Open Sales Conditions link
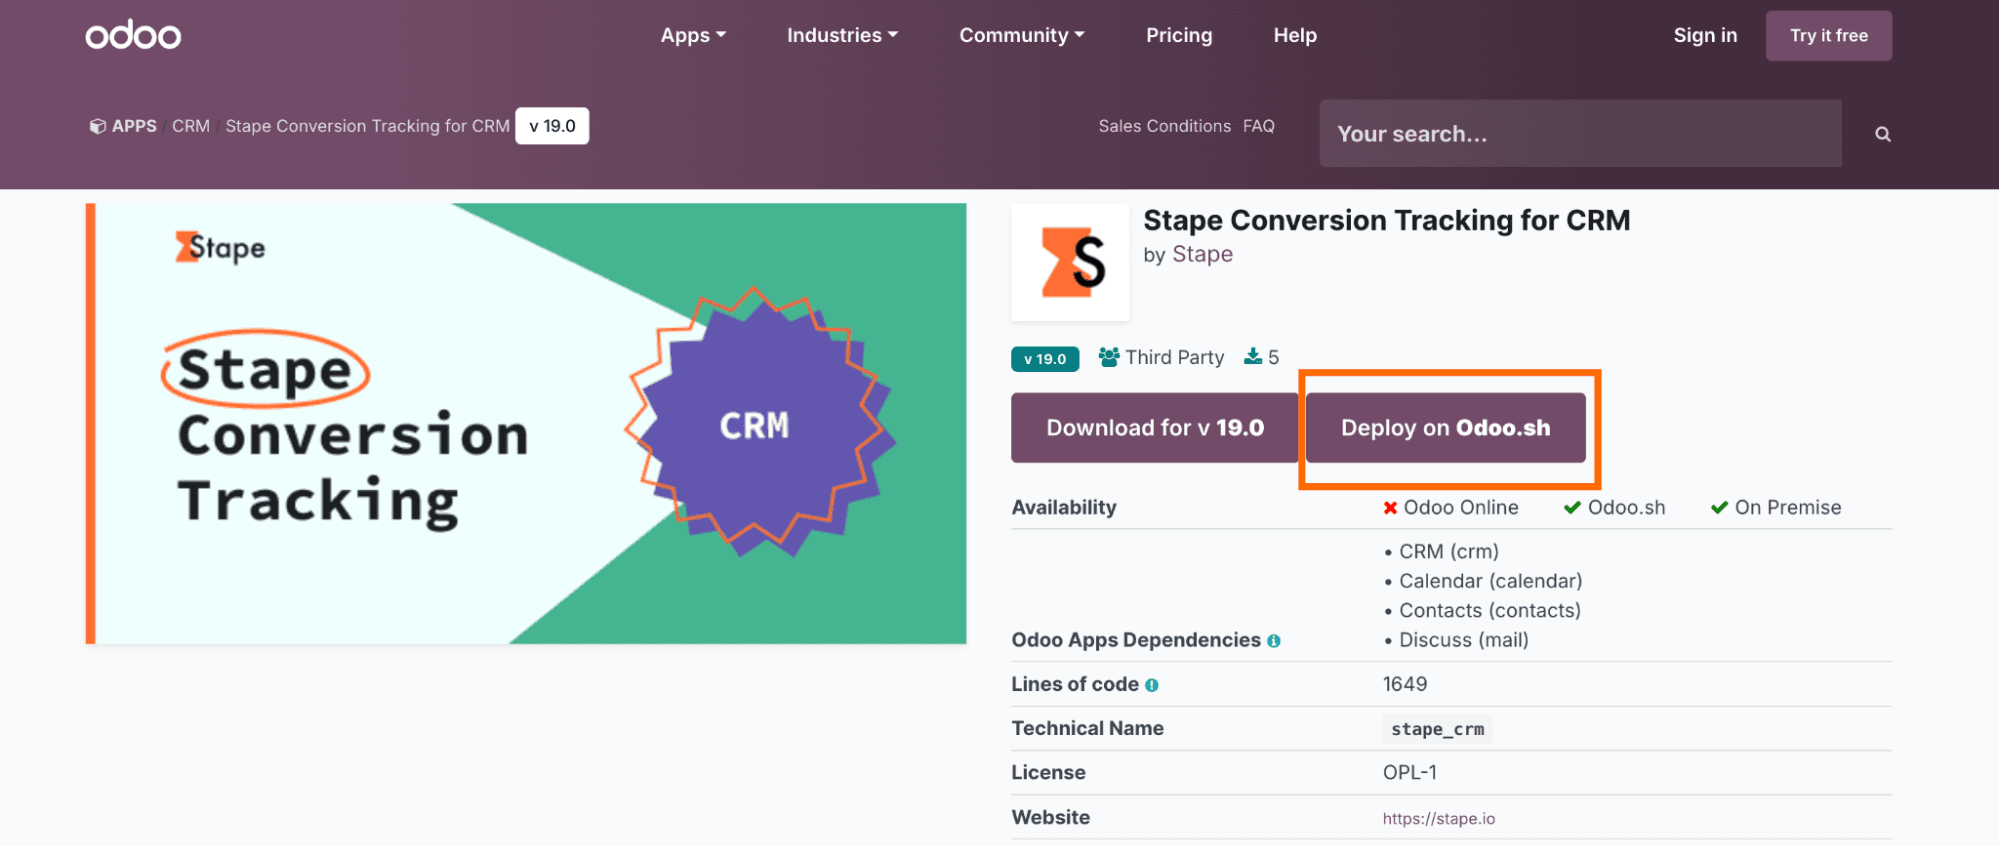Viewport: 1999px width, 847px height. (x=1164, y=126)
